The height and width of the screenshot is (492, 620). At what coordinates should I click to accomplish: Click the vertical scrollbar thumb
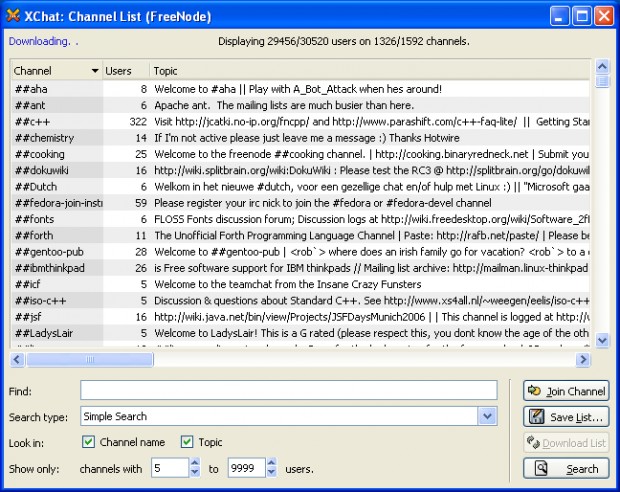point(602,81)
